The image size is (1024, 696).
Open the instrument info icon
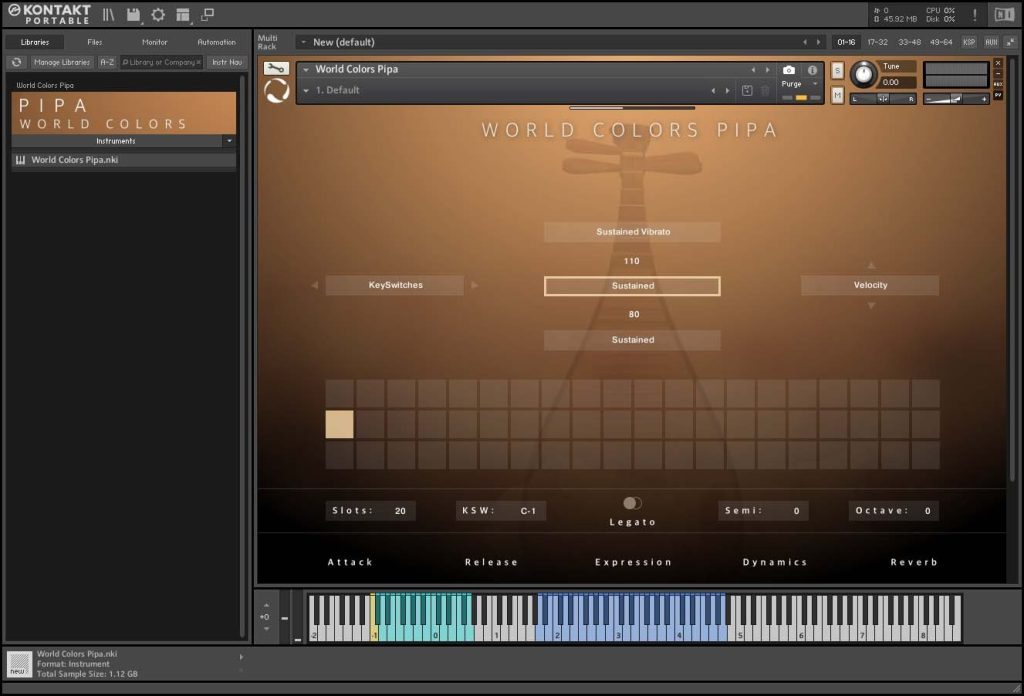812,70
